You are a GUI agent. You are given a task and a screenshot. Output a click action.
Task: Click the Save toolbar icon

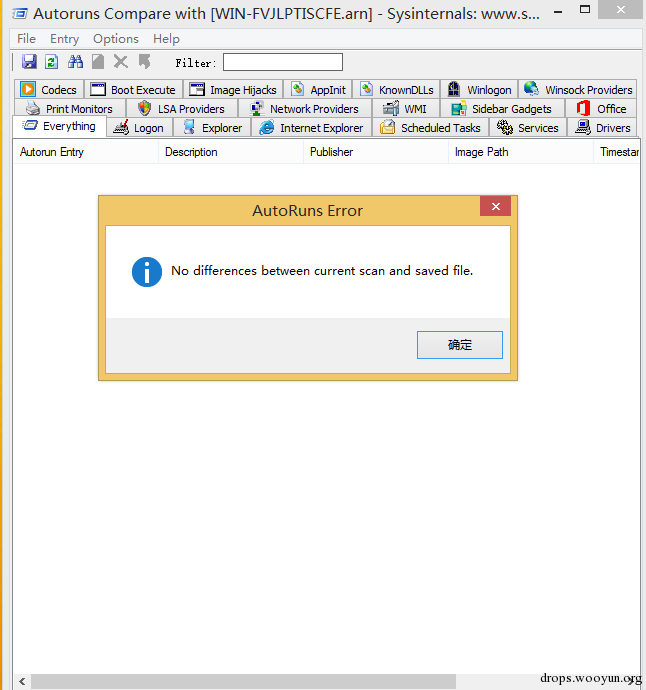coord(29,62)
